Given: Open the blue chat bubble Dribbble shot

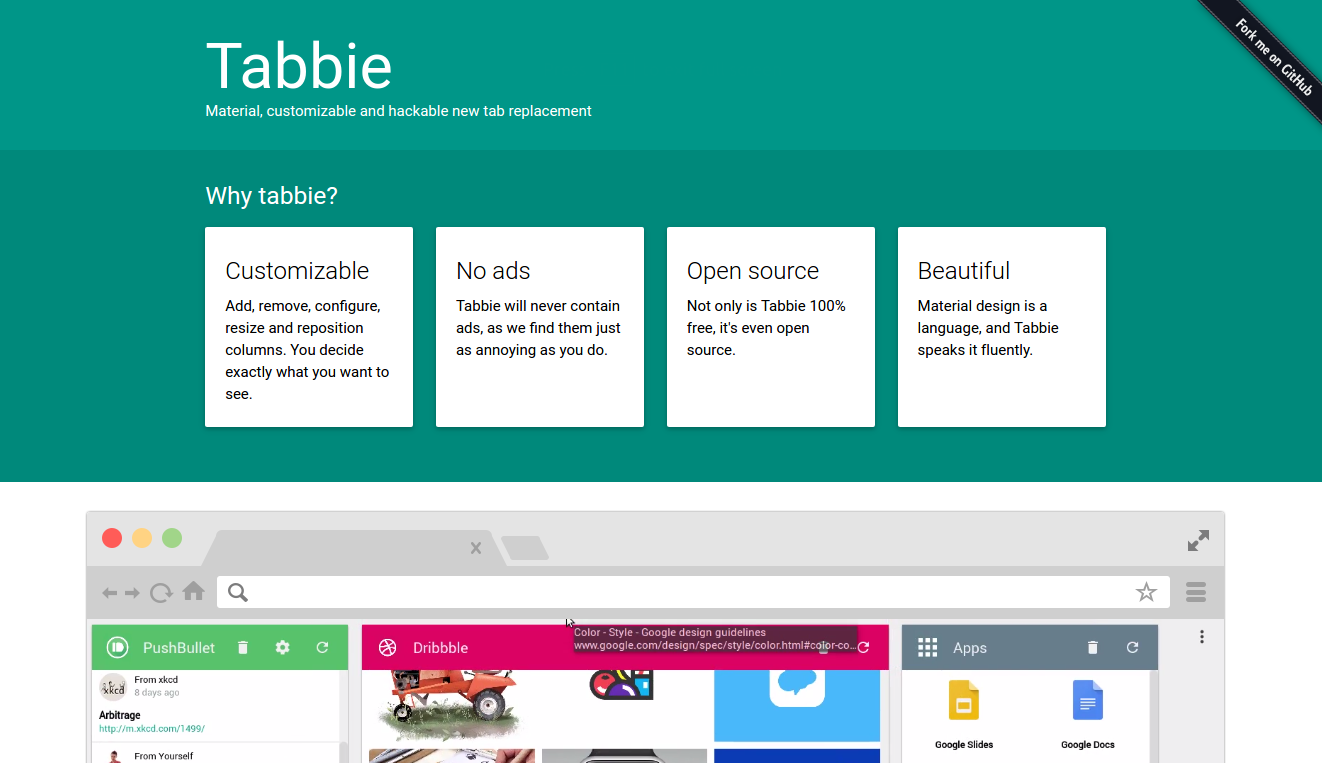Looking at the screenshot, I should (797, 706).
